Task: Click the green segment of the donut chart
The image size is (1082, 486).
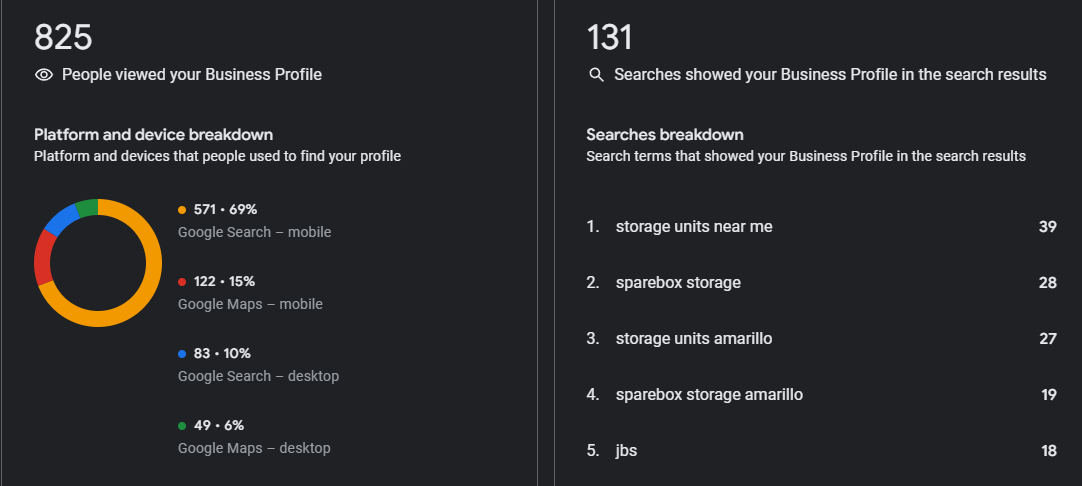Action: click(x=86, y=208)
